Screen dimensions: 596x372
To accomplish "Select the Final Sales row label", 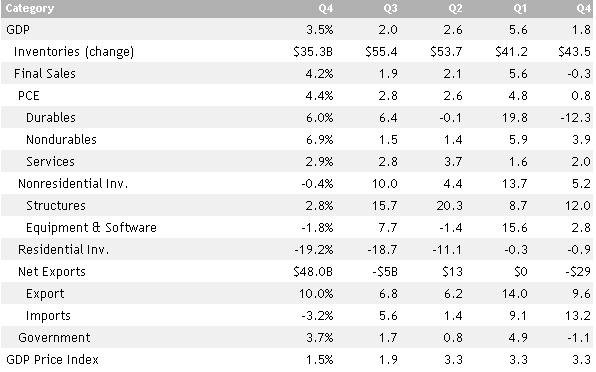I will pyautogui.click(x=45, y=73).
